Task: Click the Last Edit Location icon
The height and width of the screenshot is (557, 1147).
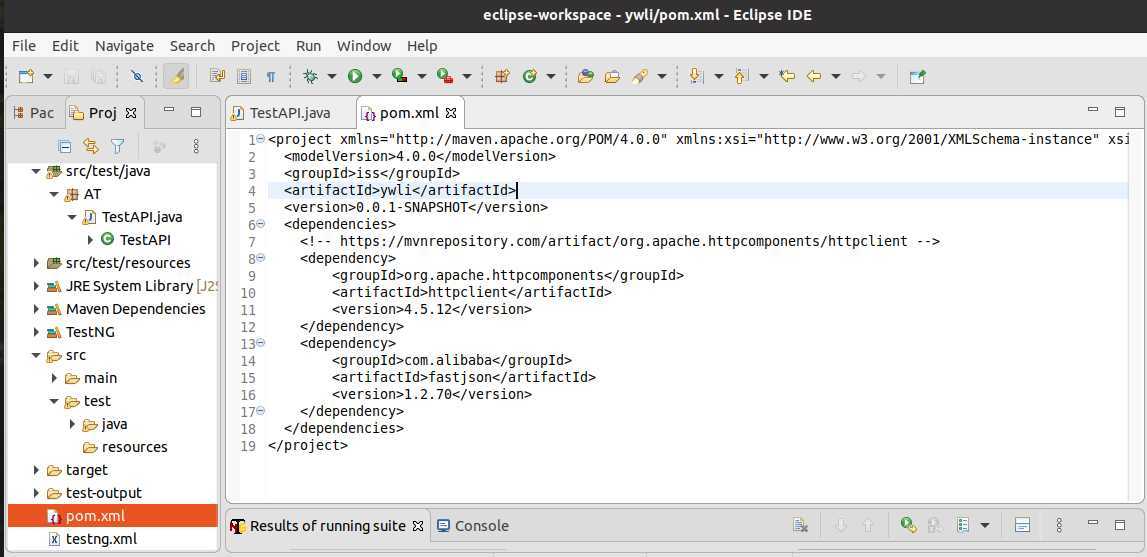Action: 787,76
